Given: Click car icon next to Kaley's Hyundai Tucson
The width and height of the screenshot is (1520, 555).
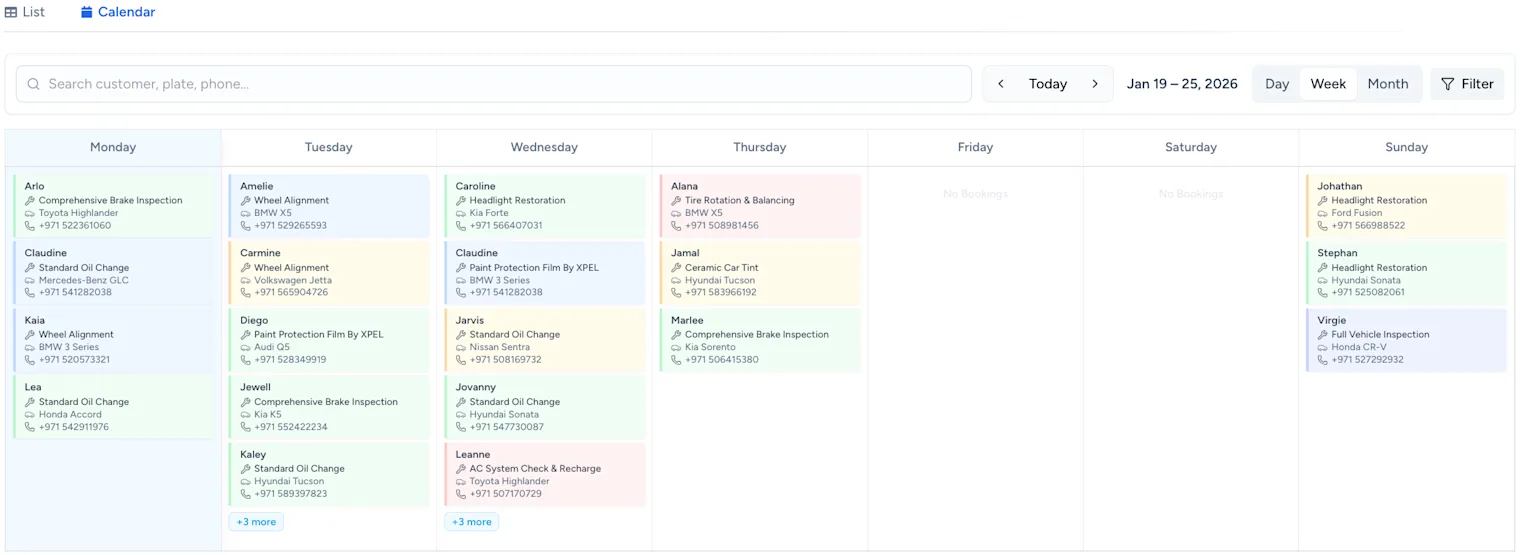Looking at the screenshot, I should [x=245, y=482].
